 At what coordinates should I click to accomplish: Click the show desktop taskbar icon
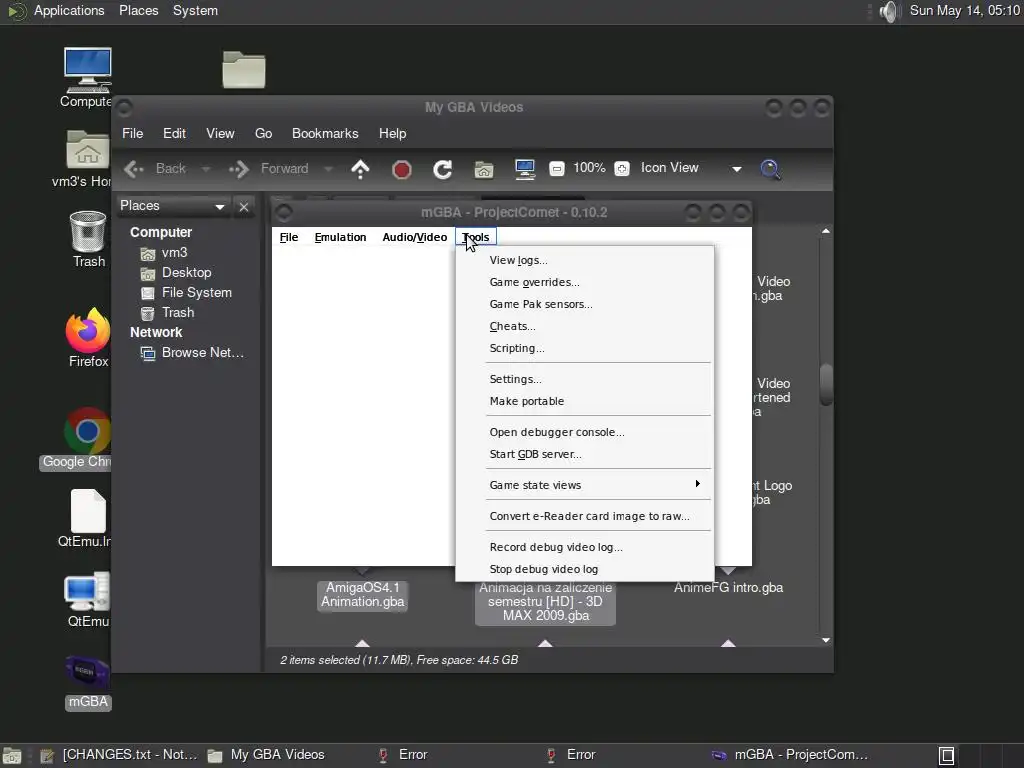point(12,756)
